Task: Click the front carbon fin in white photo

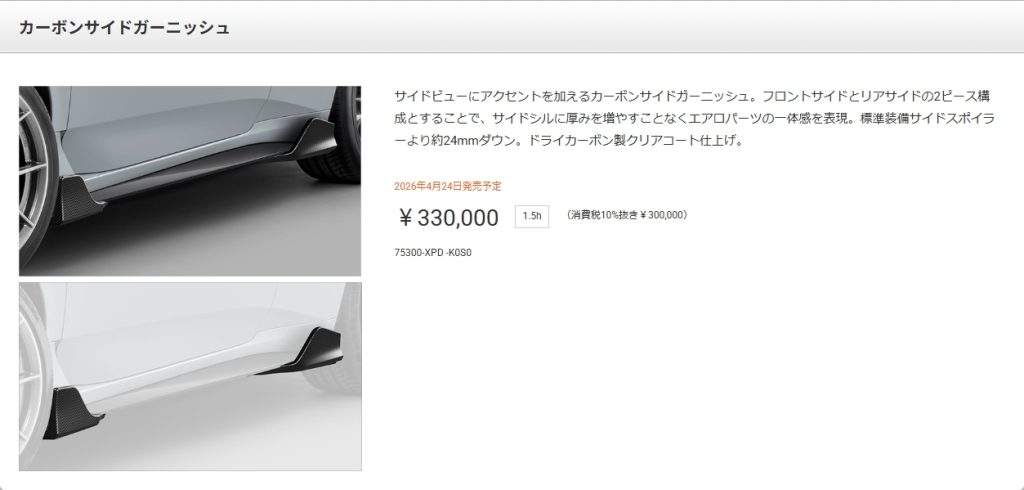Action: [x=72, y=413]
